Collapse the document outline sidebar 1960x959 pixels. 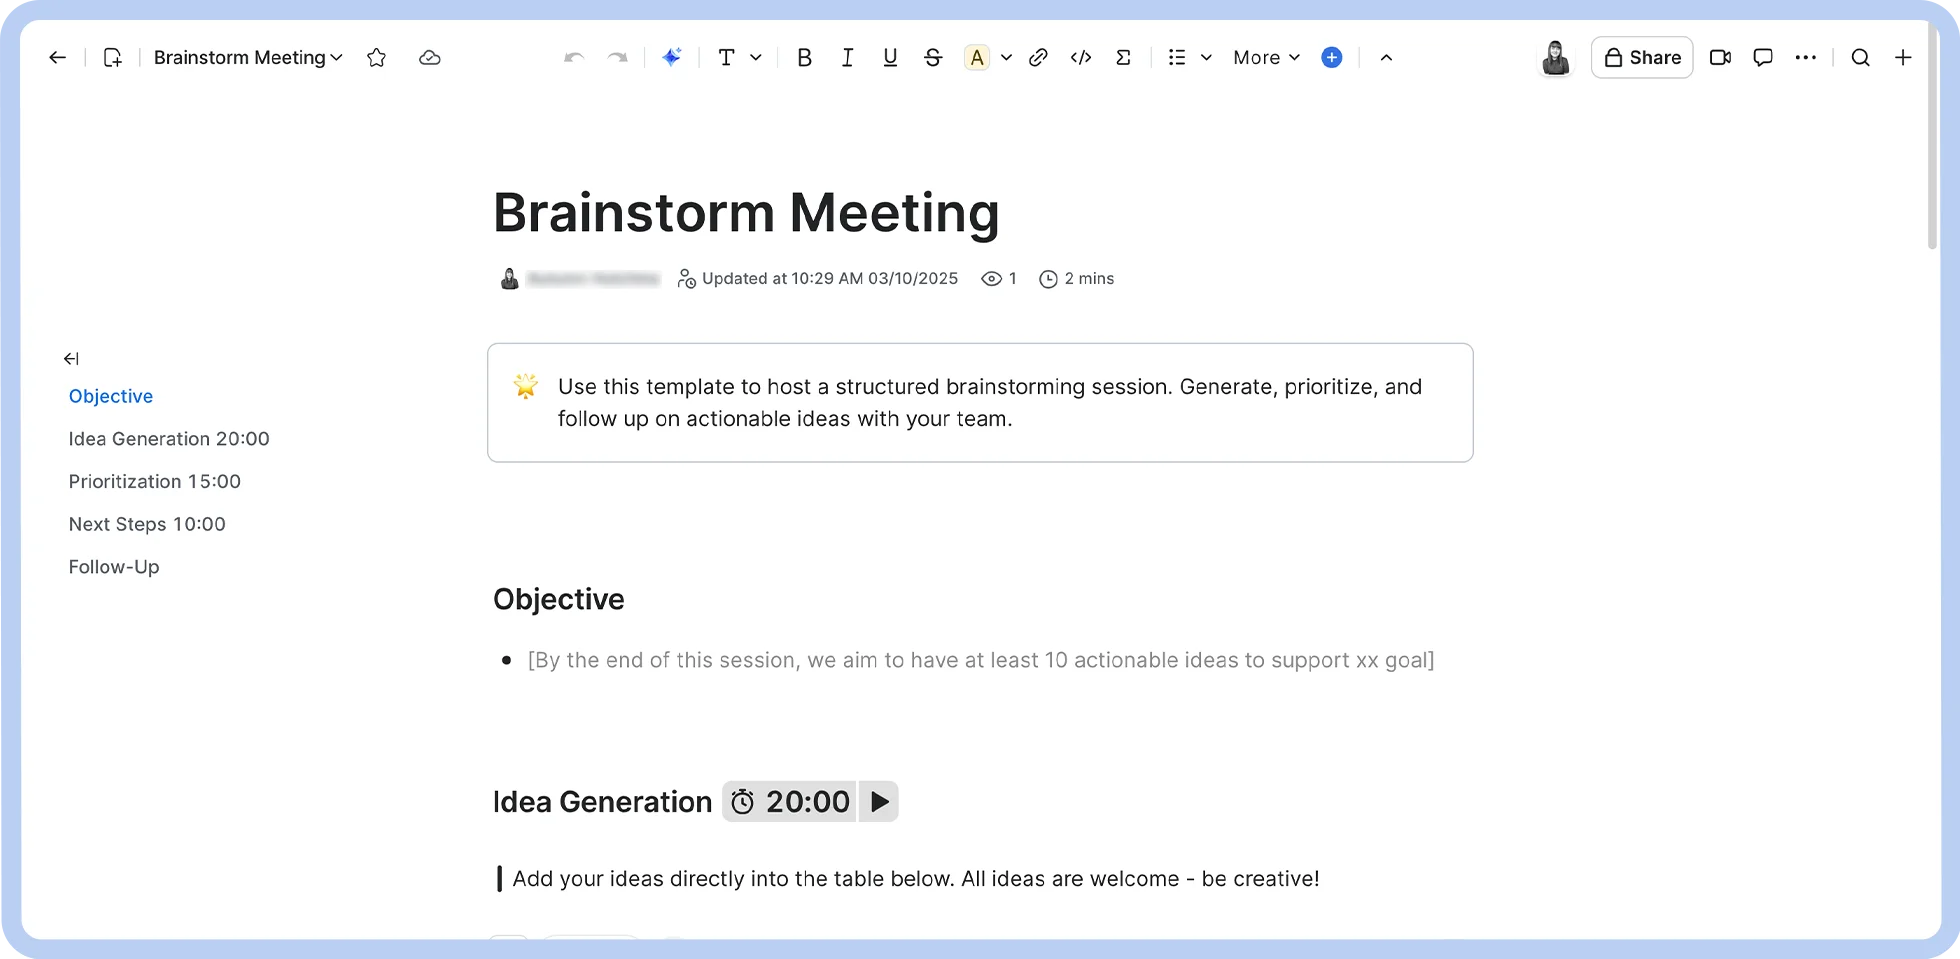click(70, 358)
